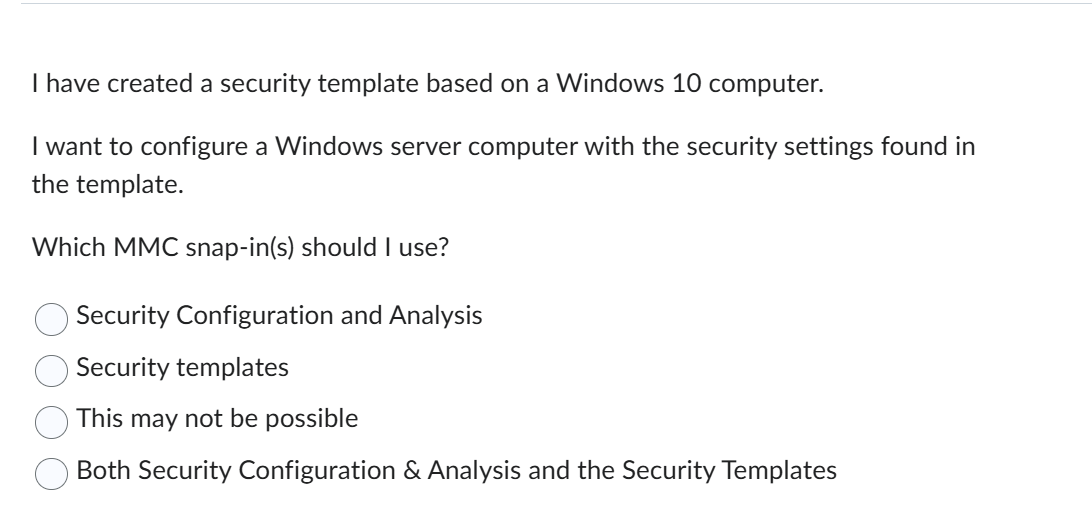Mark the This may not be possible radio button
This screenshot has width=1092, height=514.
(x=52, y=422)
